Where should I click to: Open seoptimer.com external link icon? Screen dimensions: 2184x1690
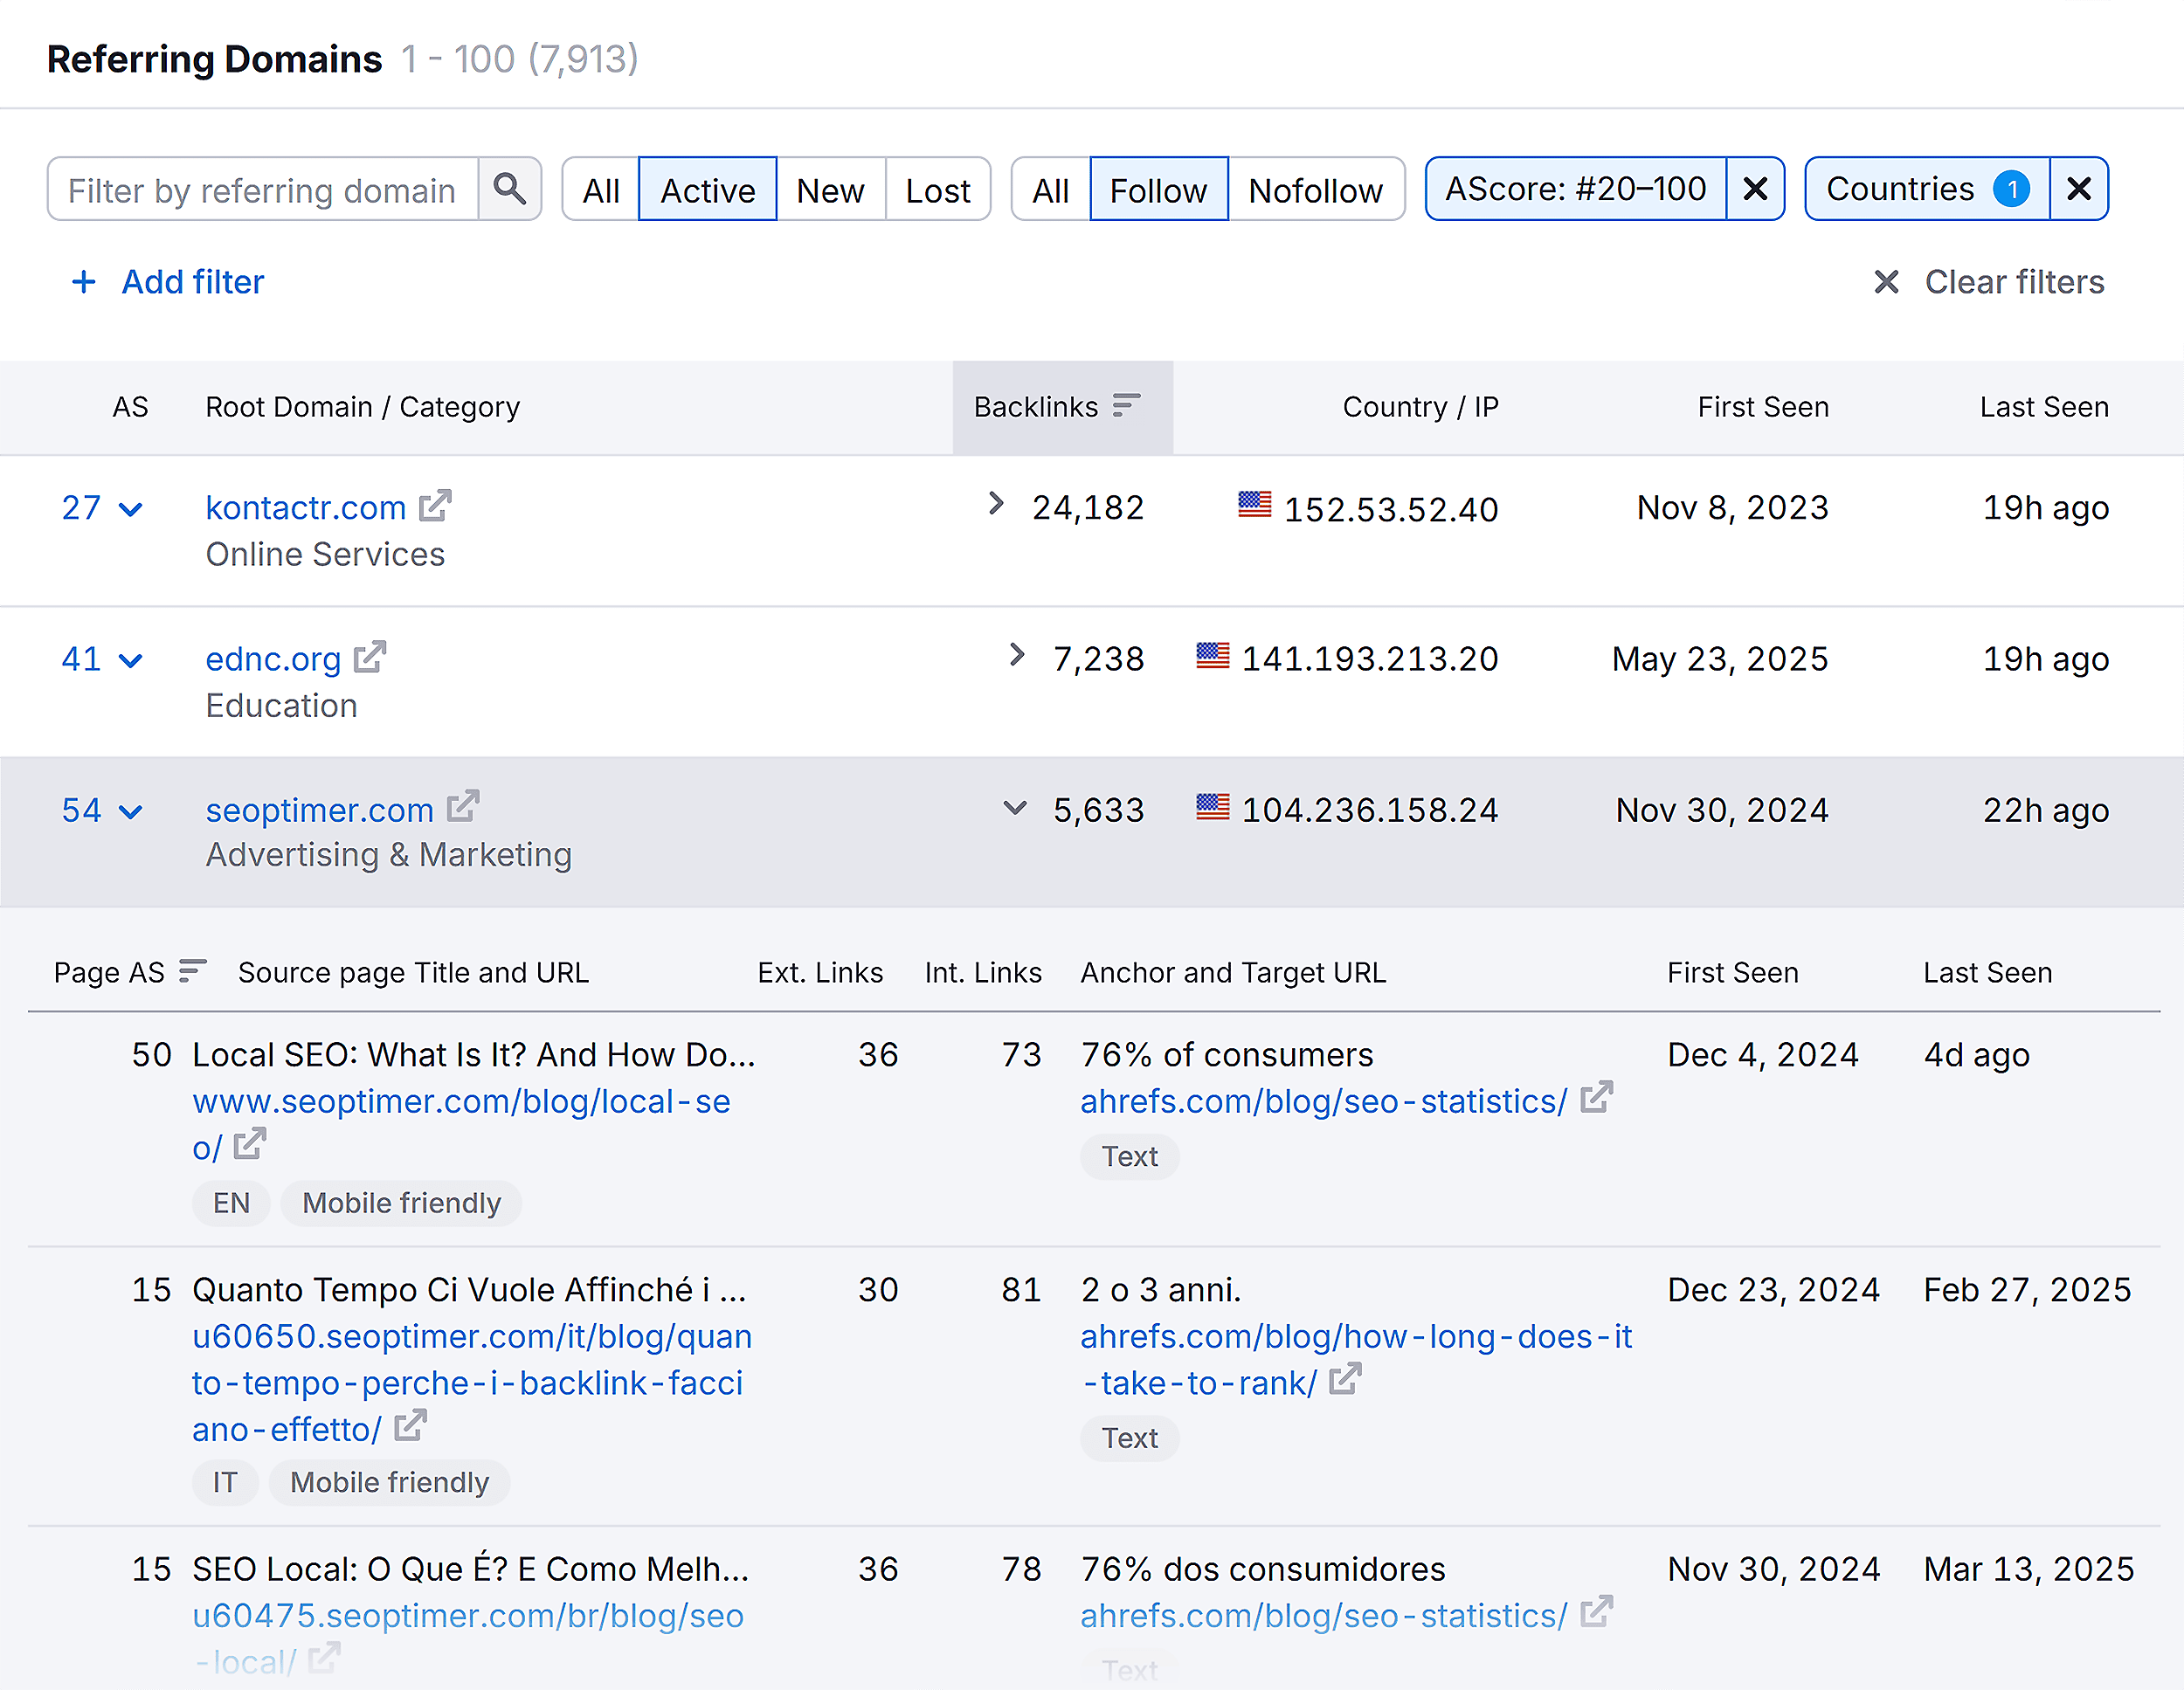[463, 807]
